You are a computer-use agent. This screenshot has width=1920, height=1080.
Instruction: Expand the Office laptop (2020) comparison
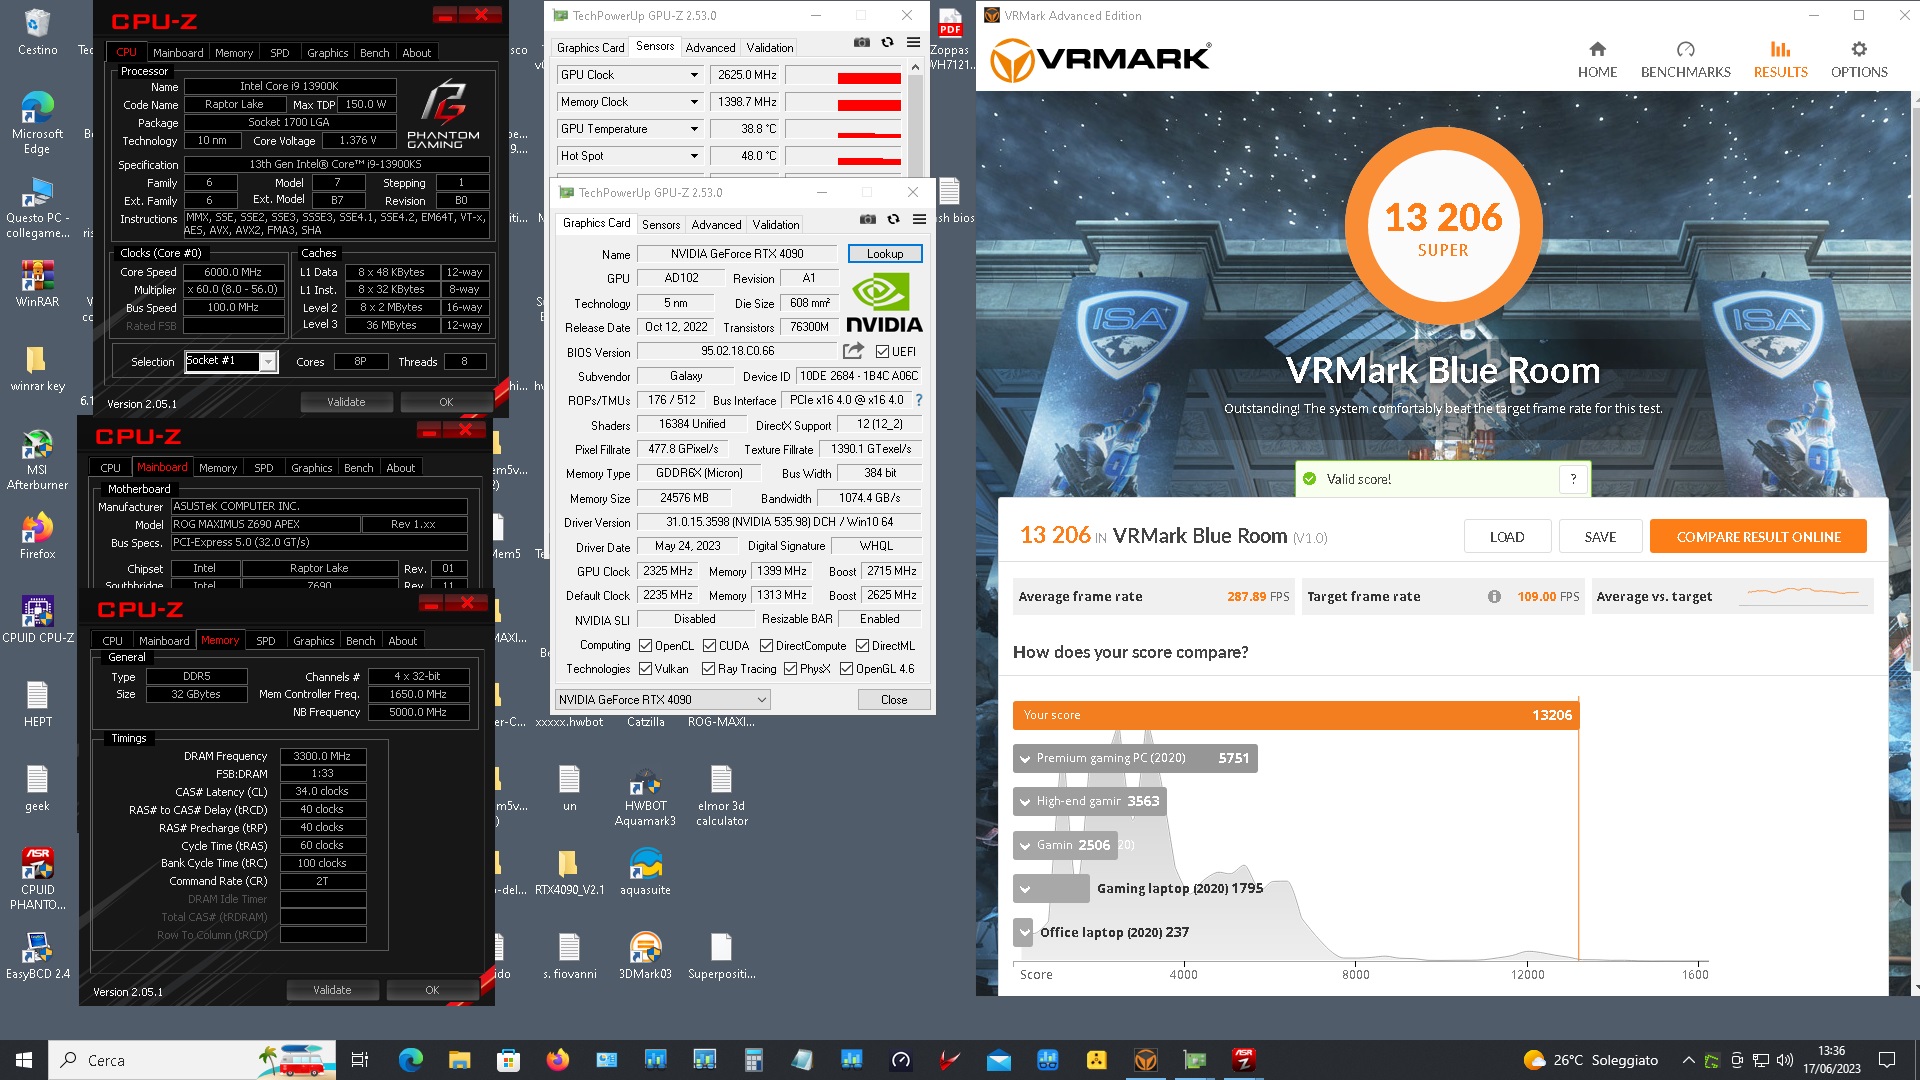click(1024, 933)
